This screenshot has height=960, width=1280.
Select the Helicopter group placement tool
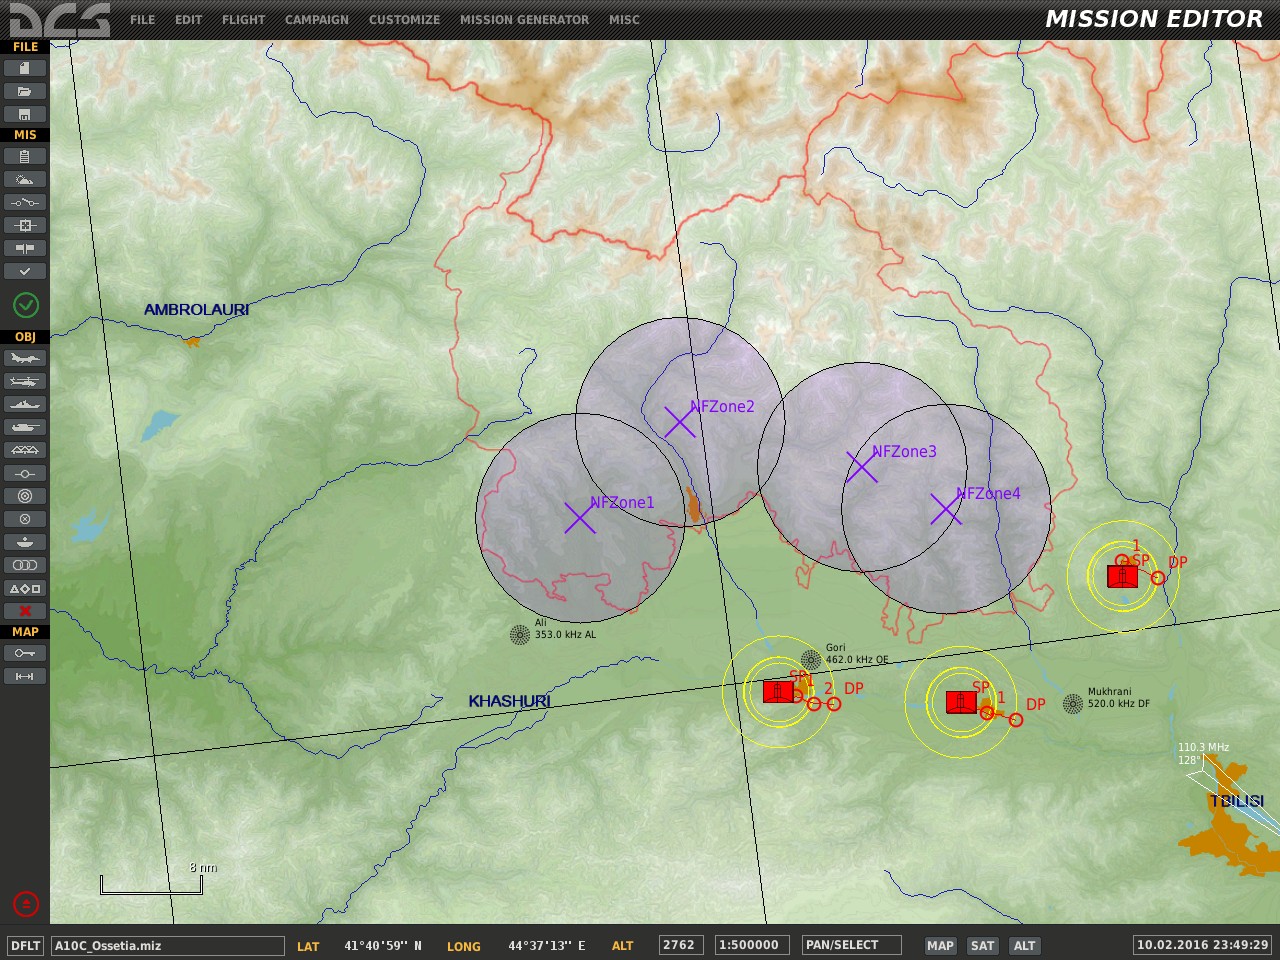click(x=25, y=381)
